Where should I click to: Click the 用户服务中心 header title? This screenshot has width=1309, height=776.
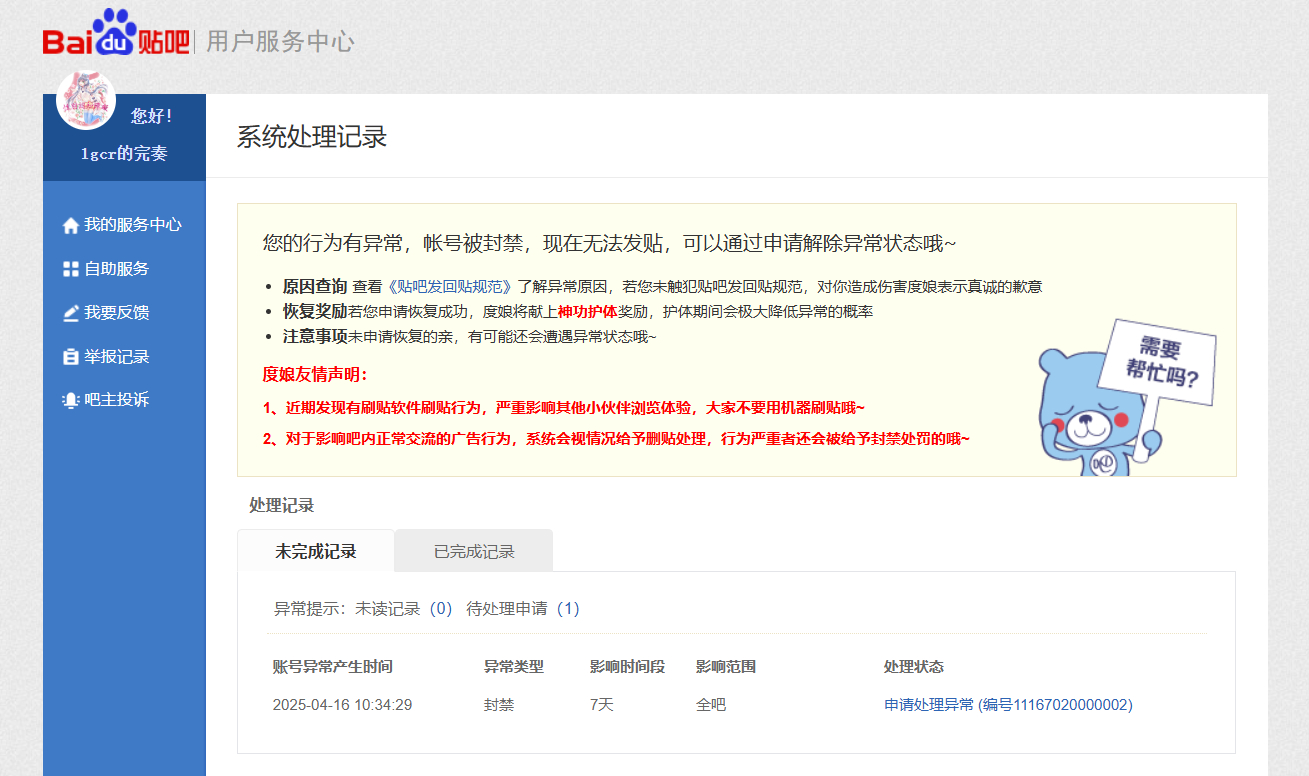280,42
